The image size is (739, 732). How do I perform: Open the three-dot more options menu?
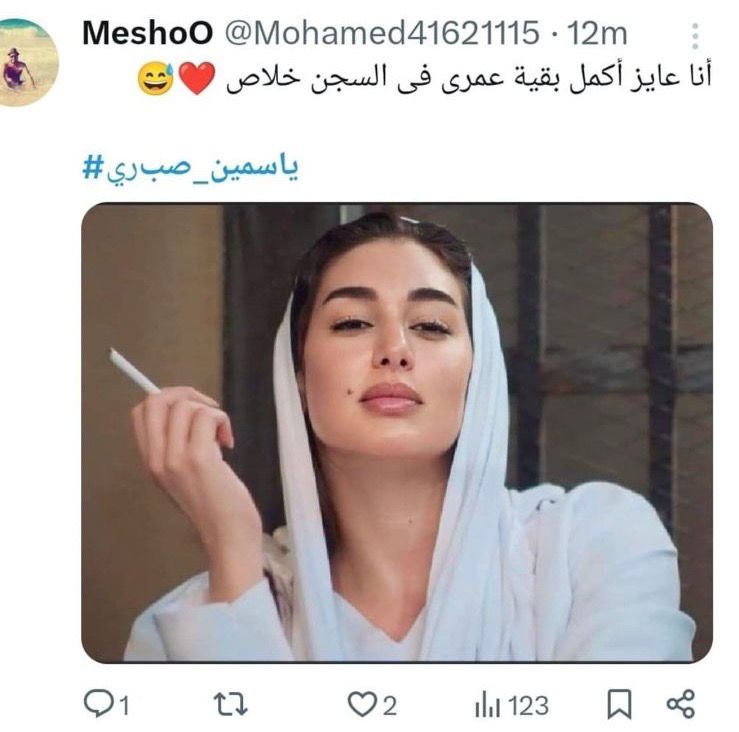(695, 36)
